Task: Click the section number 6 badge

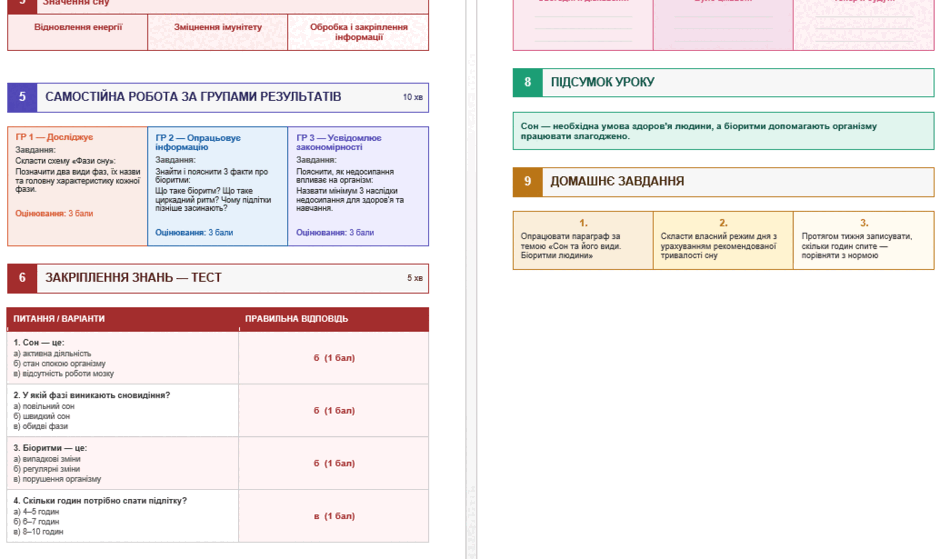Action: coord(22,278)
